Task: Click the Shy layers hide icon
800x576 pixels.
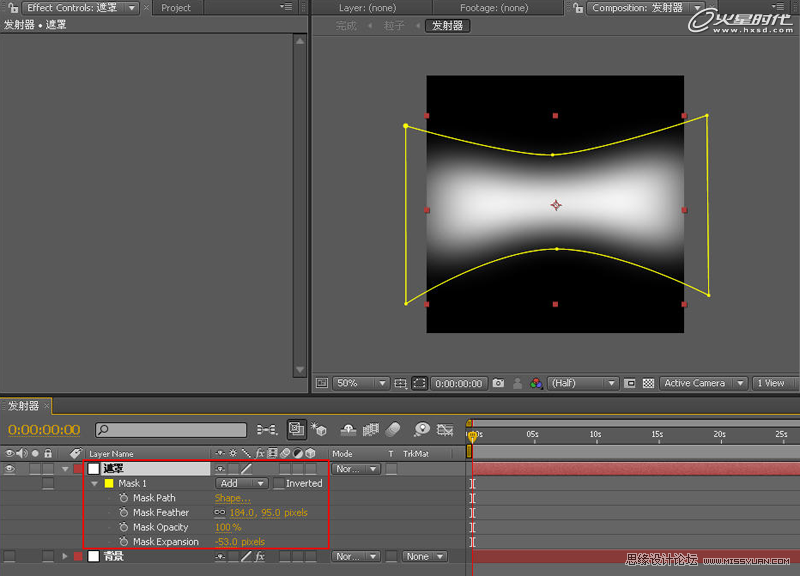Action: [348, 430]
